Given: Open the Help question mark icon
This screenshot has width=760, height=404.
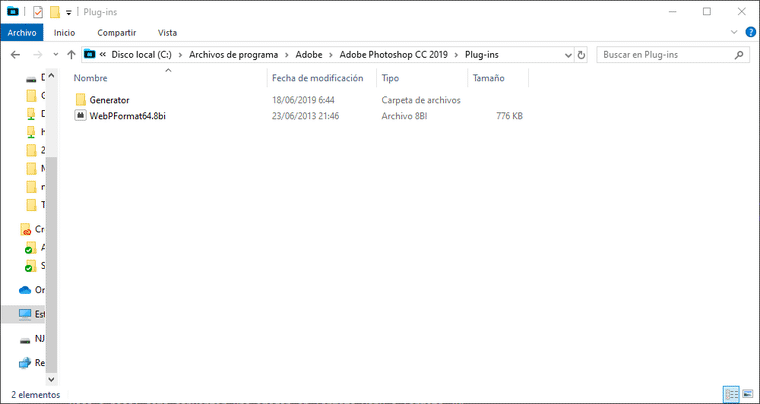Looking at the screenshot, I should 750,32.
